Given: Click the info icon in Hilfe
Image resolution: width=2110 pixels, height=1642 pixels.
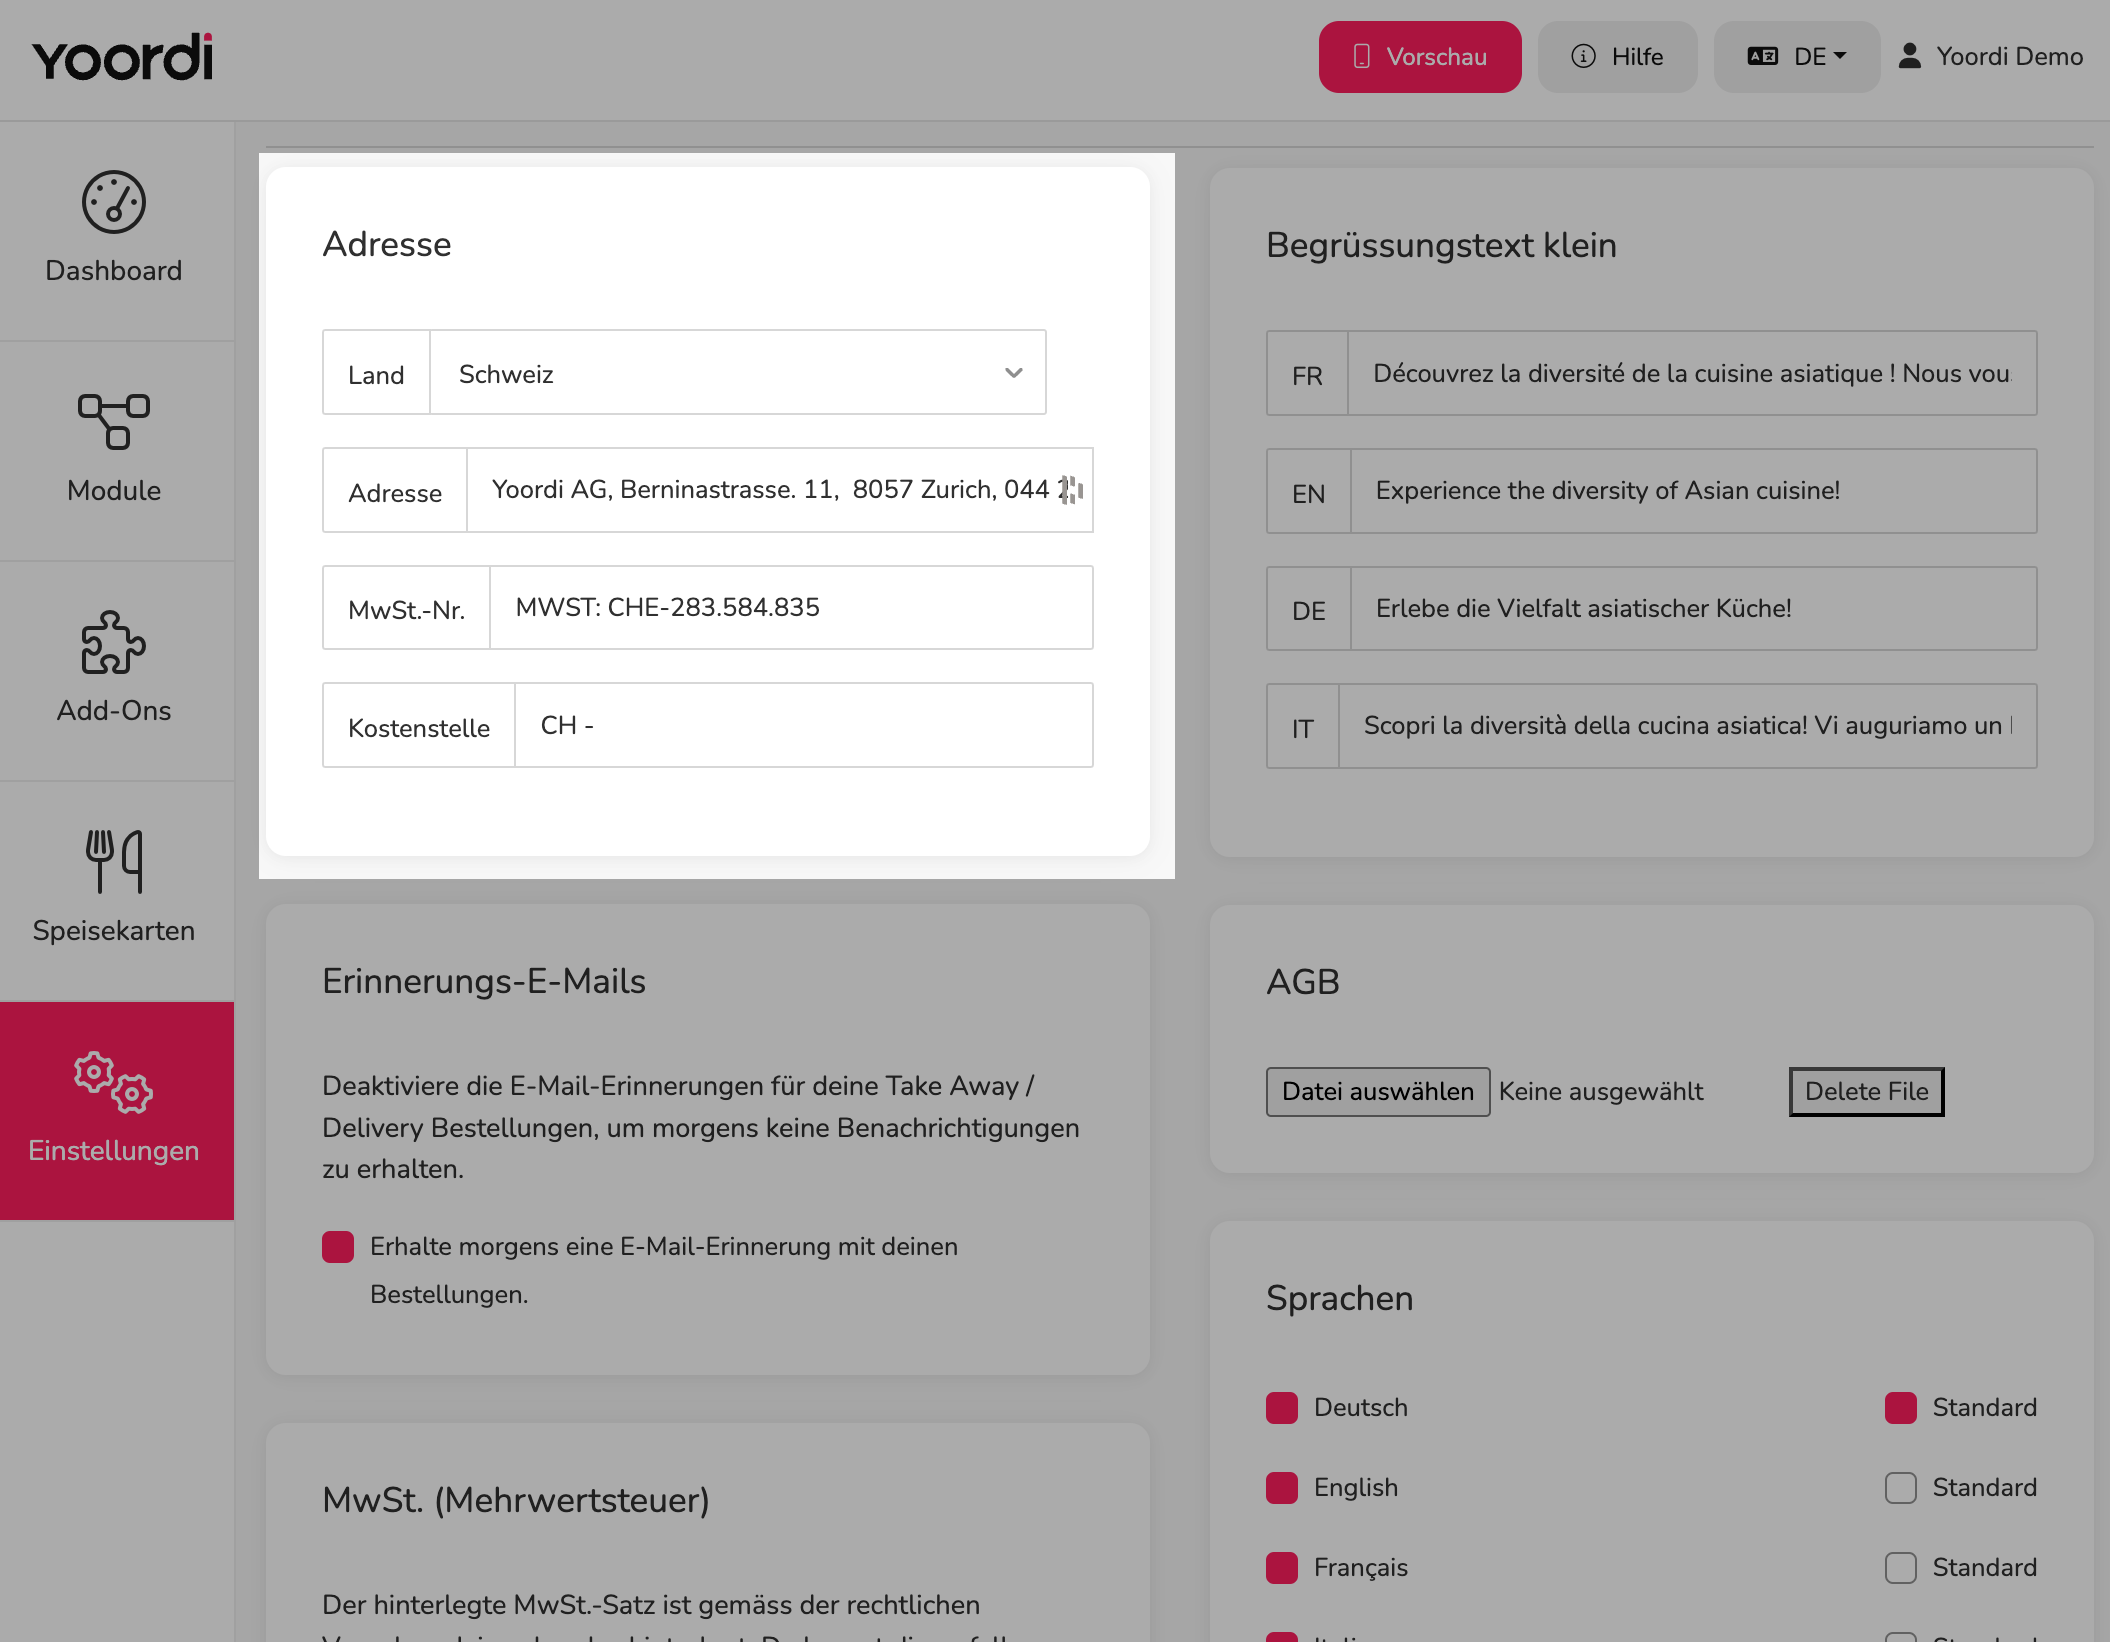Looking at the screenshot, I should [1583, 56].
